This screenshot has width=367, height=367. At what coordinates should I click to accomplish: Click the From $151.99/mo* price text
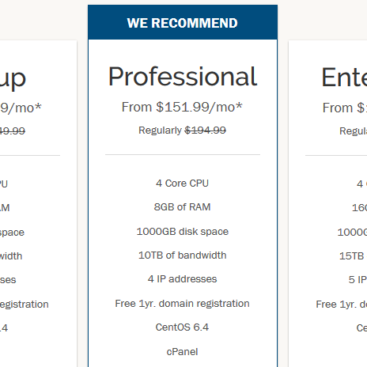182,107
